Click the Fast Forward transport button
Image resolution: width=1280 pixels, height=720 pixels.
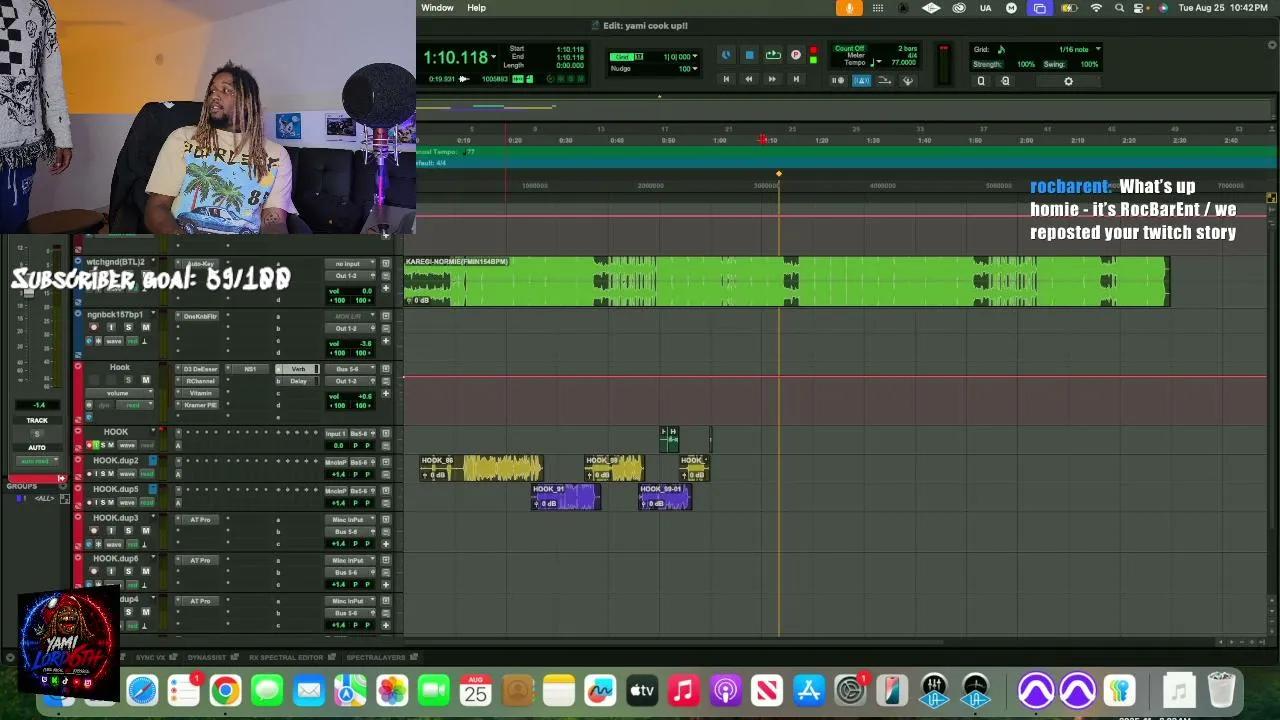[x=772, y=80]
